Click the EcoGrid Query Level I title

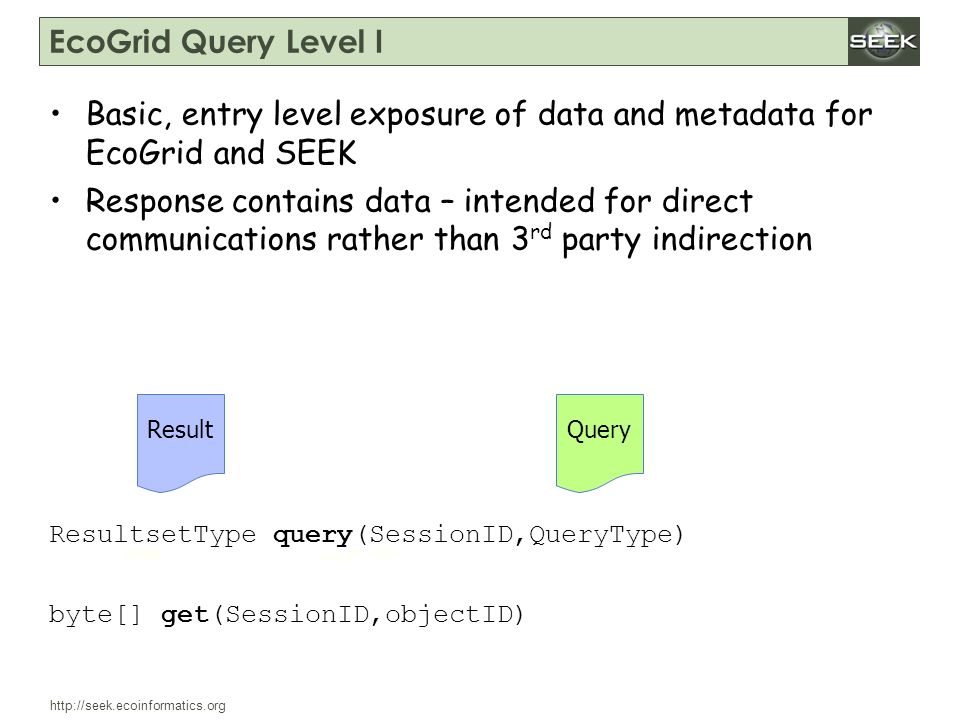click(x=216, y=42)
